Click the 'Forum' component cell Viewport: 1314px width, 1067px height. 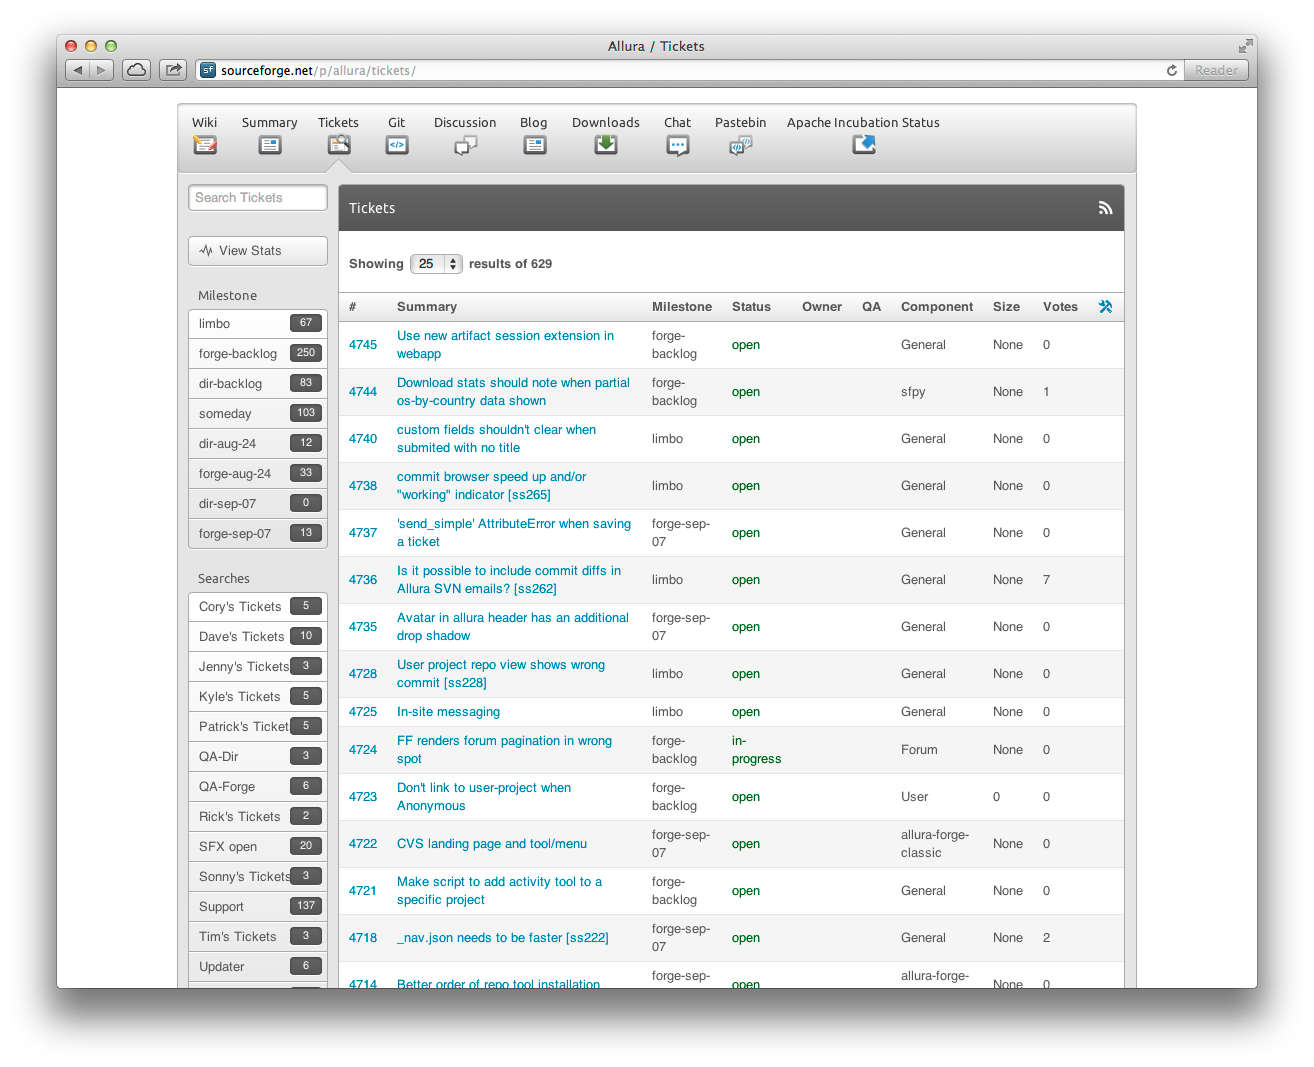[x=919, y=750]
